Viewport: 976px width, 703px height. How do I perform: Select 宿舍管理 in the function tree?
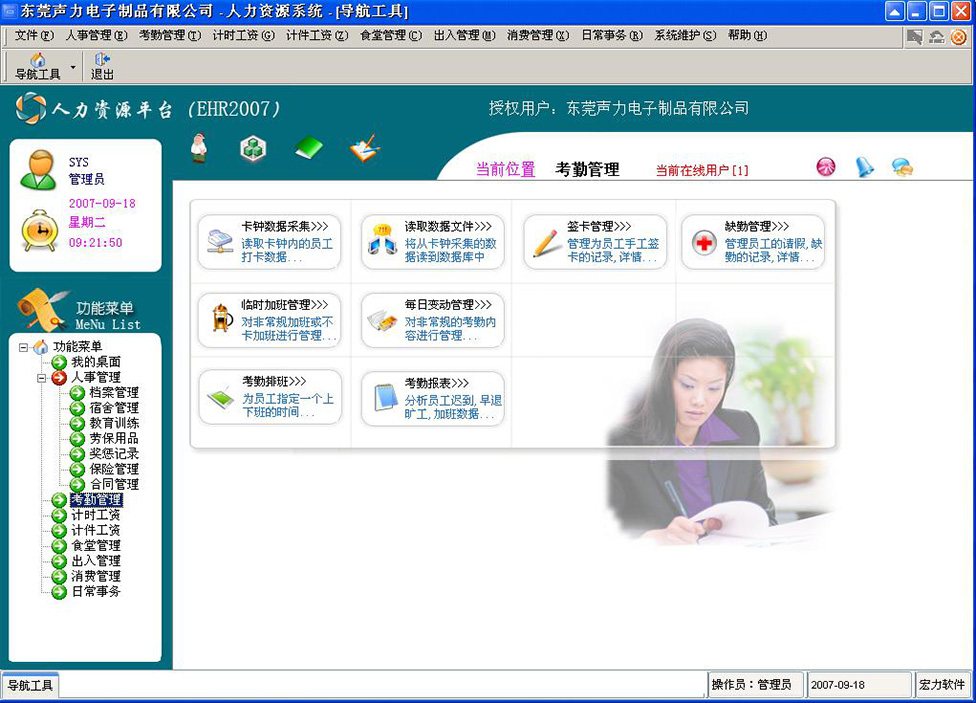coord(113,408)
